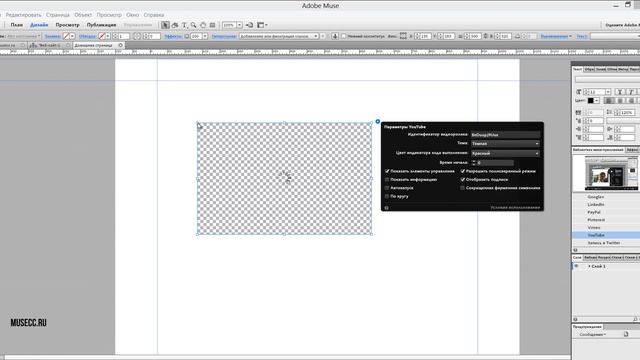The height and width of the screenshot is (360, 640).
Task: Open the zoom level dropdown
Action: [x=240, y=25]
